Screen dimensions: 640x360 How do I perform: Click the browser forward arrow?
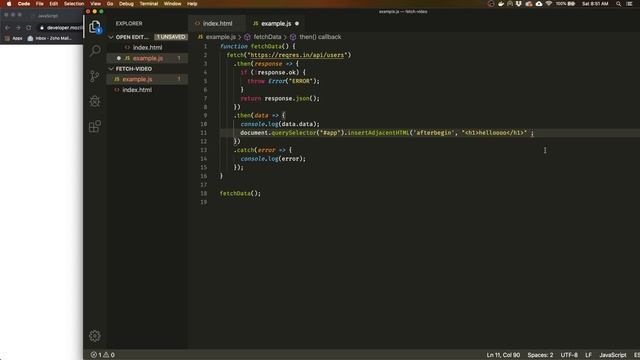click(18, 28)
